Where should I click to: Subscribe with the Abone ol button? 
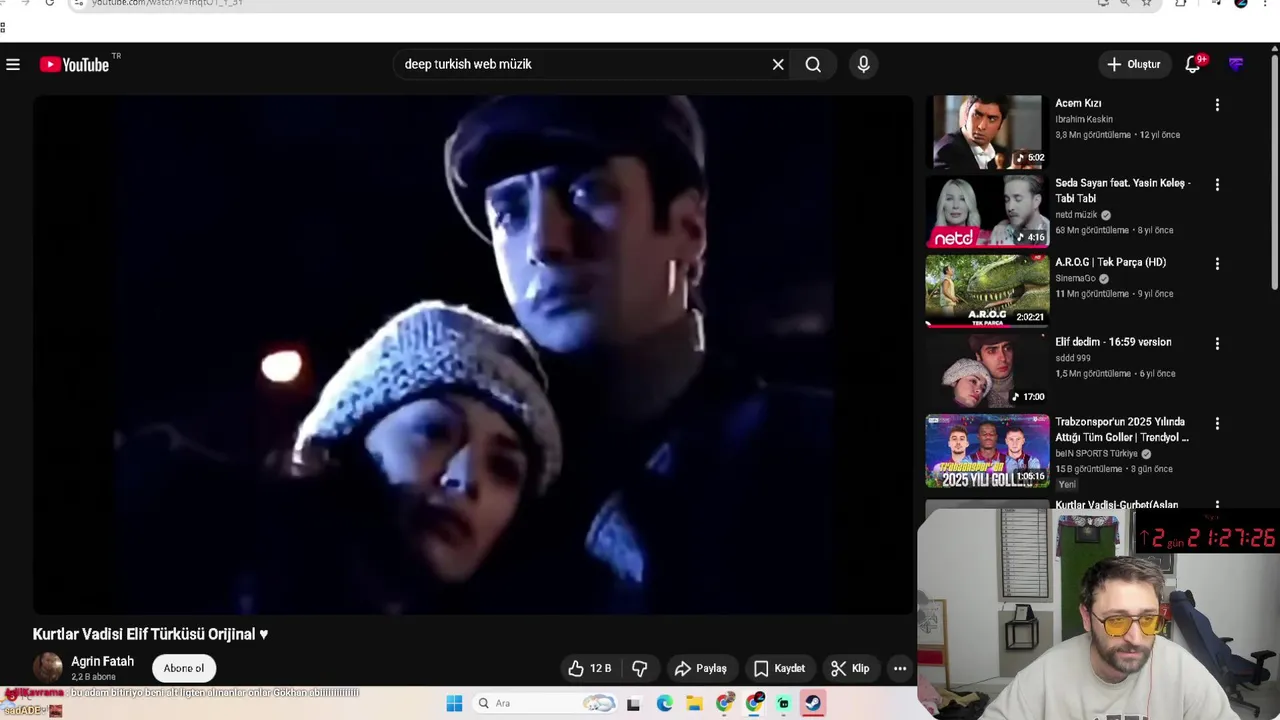pos(184,668)
